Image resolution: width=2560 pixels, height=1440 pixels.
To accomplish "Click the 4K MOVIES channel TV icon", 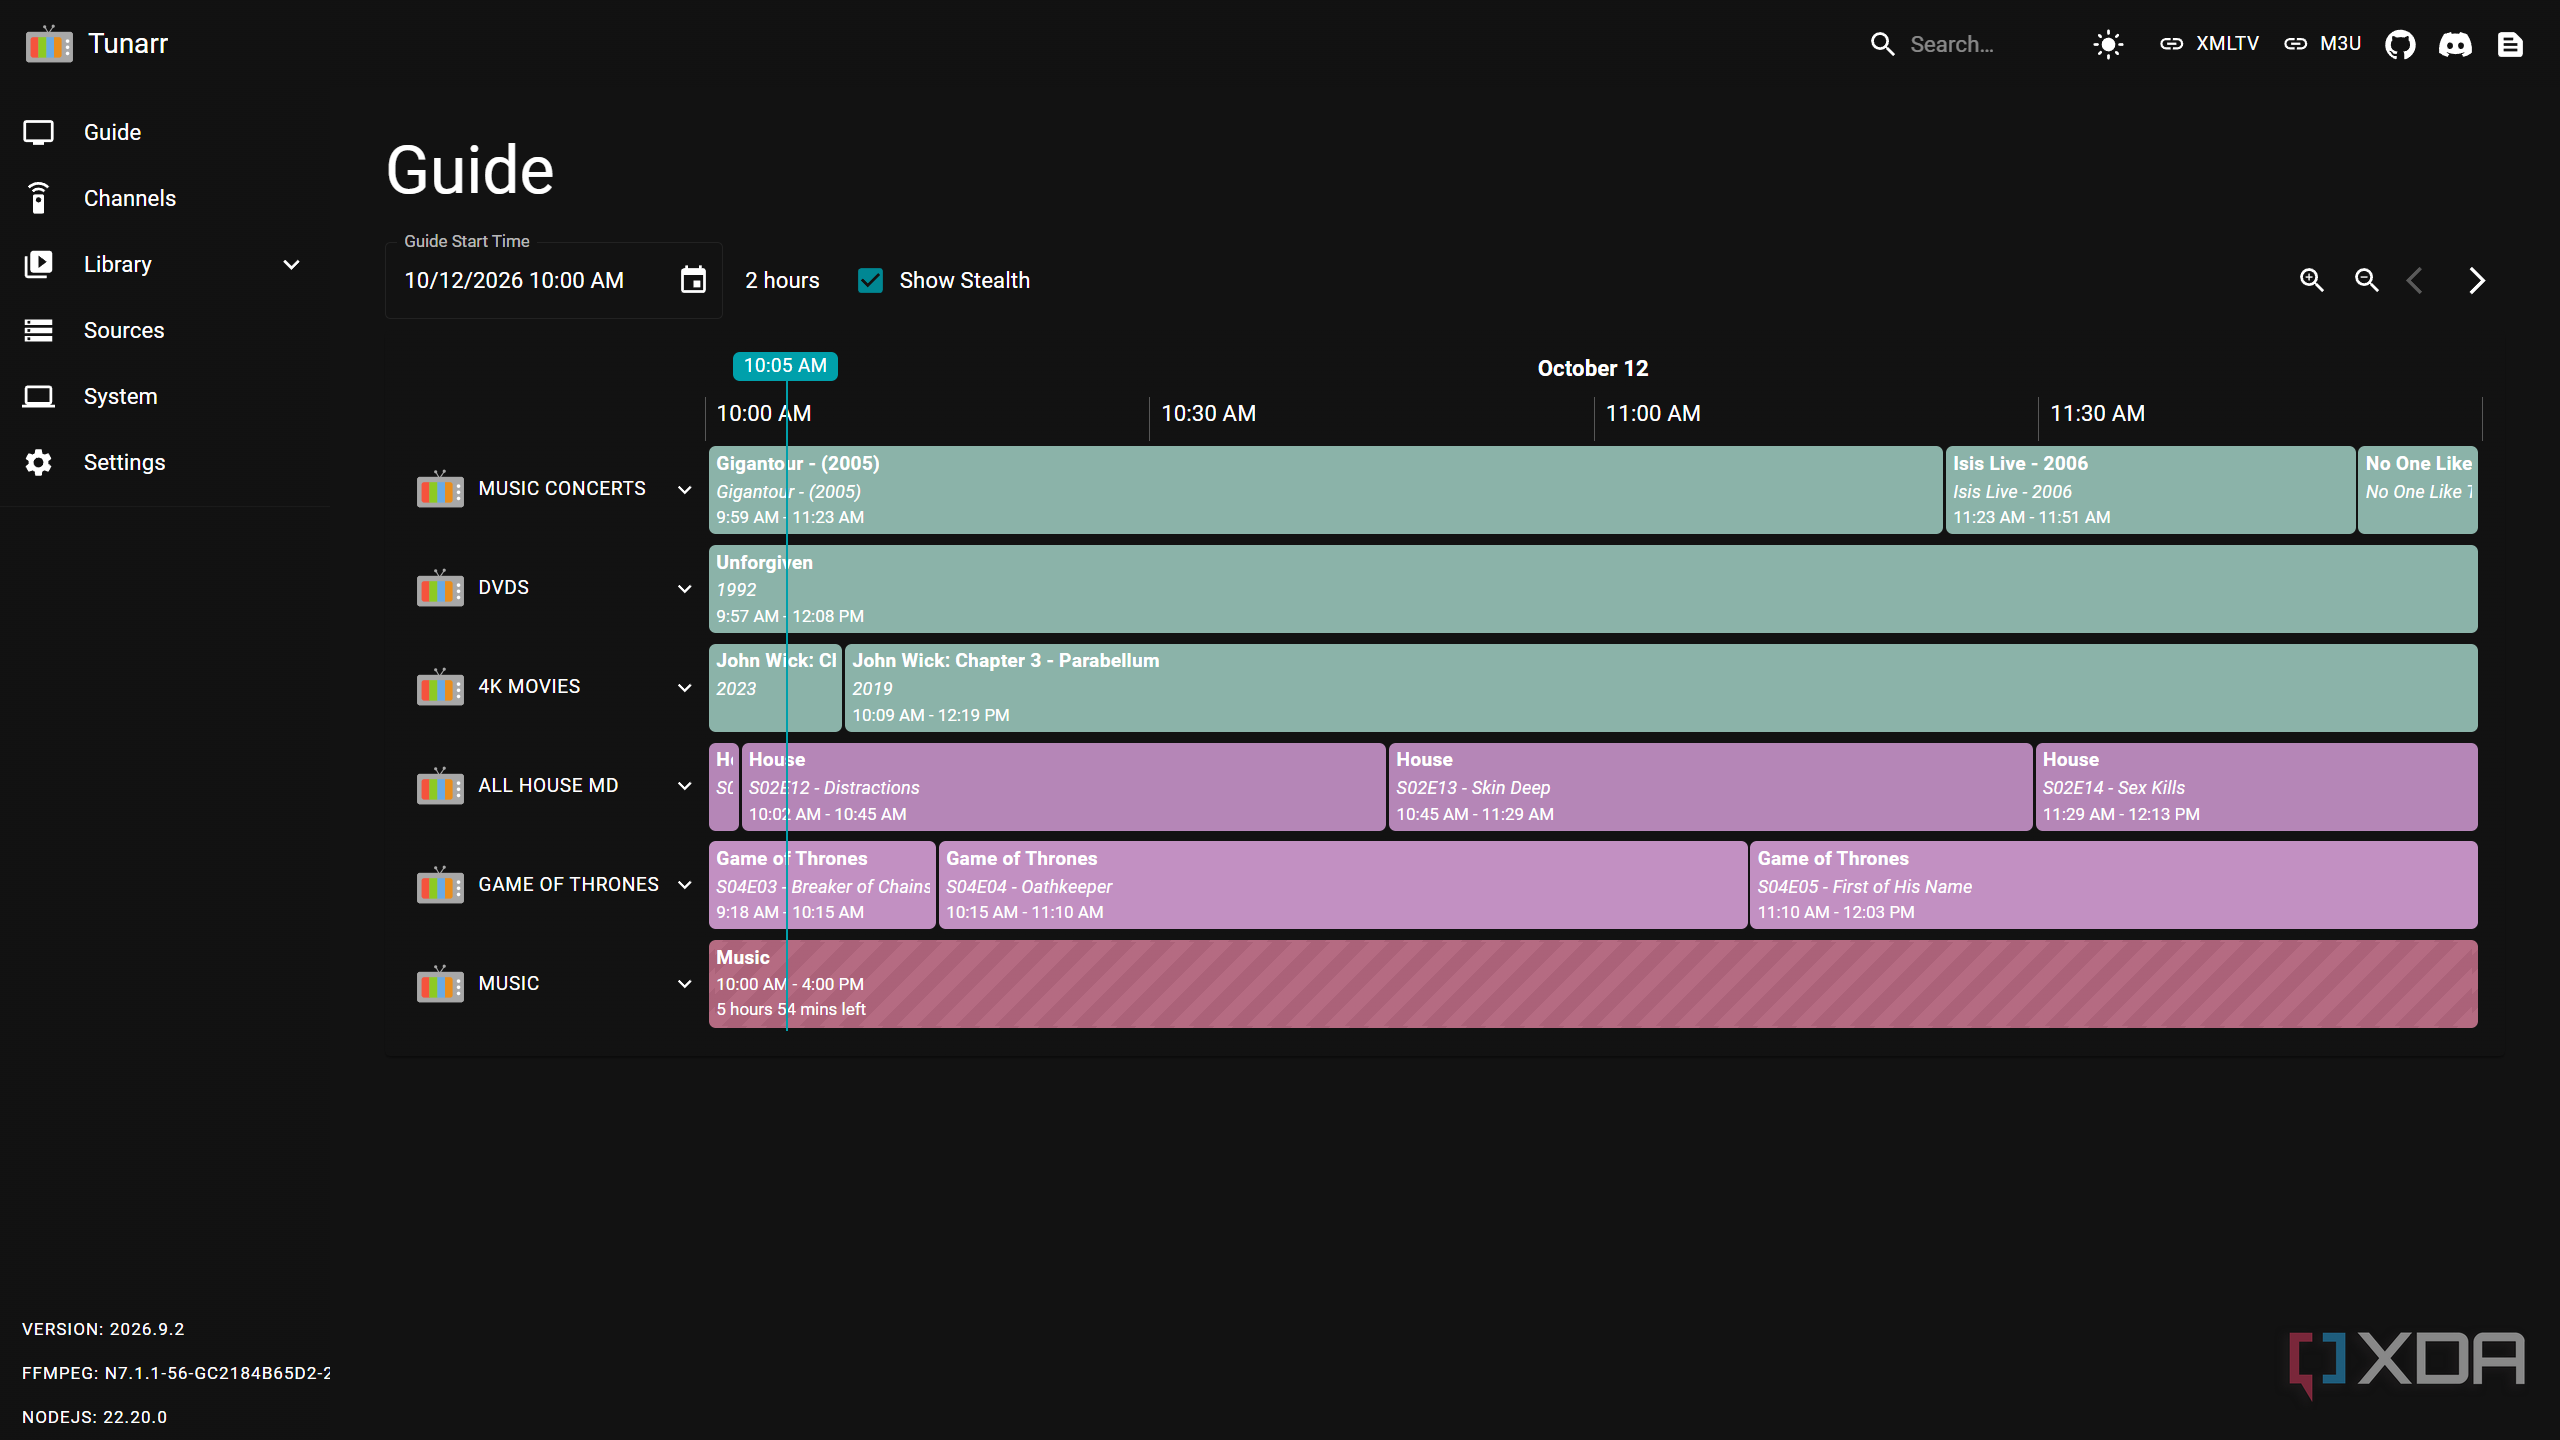I will [x=440, y=687].
